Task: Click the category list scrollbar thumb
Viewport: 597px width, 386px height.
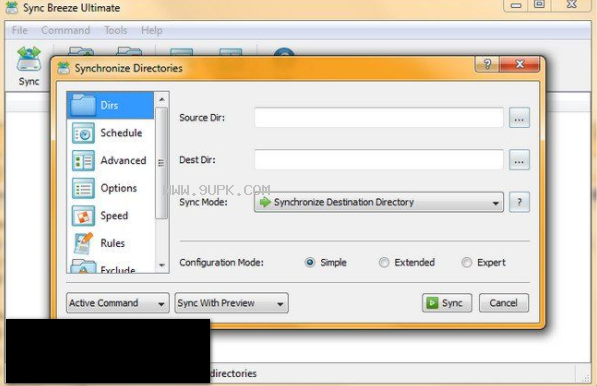Action: click(162, 163)
